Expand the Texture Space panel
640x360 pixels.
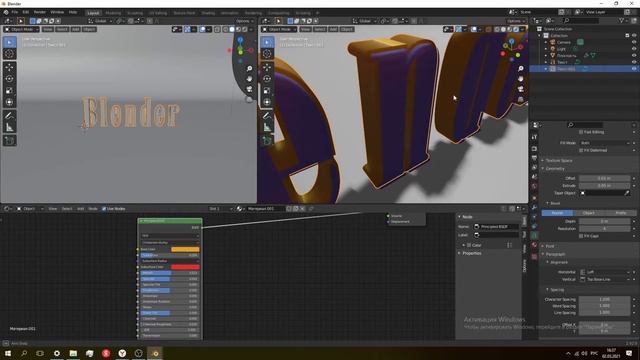click(x=558, y=160)
